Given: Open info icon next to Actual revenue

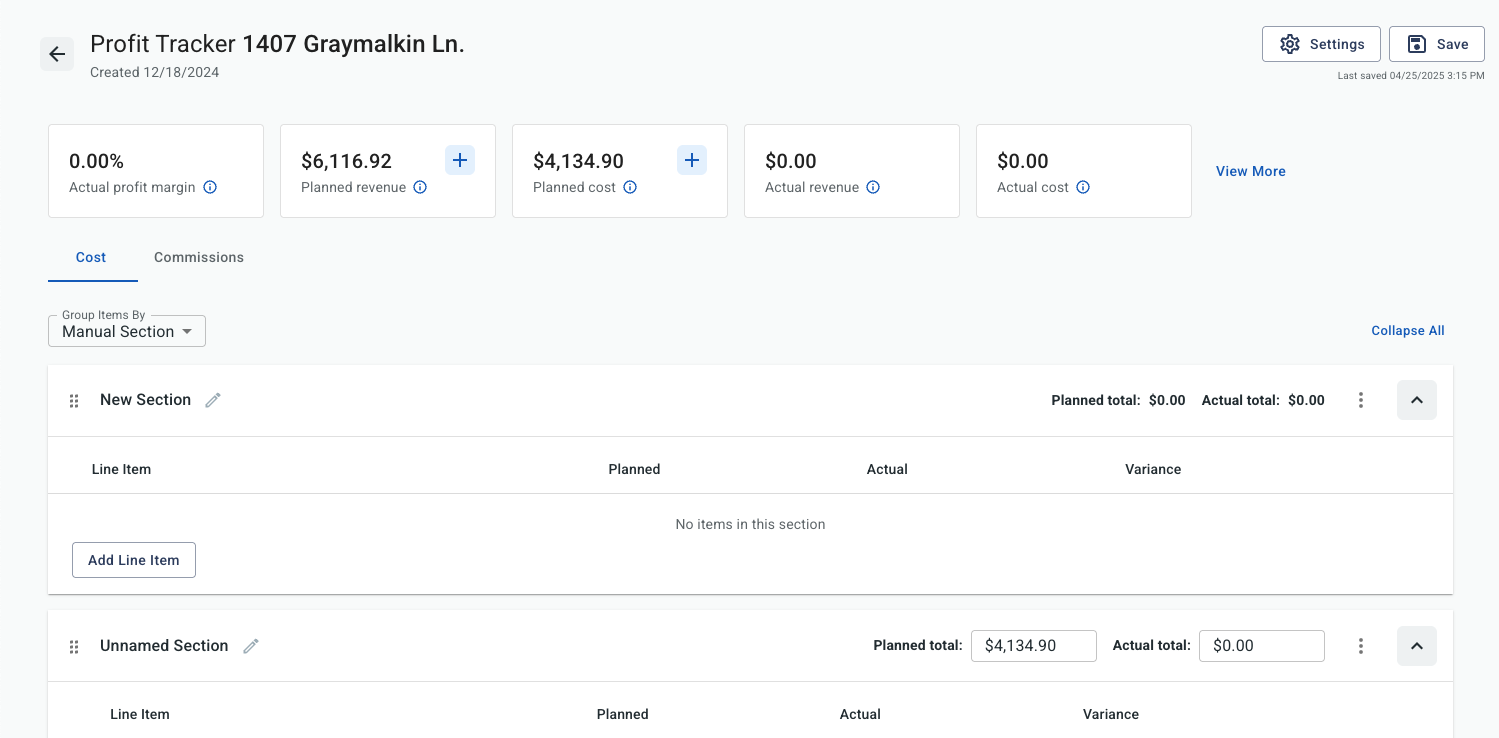Looking at the screenshot, I should coord(873,187).
